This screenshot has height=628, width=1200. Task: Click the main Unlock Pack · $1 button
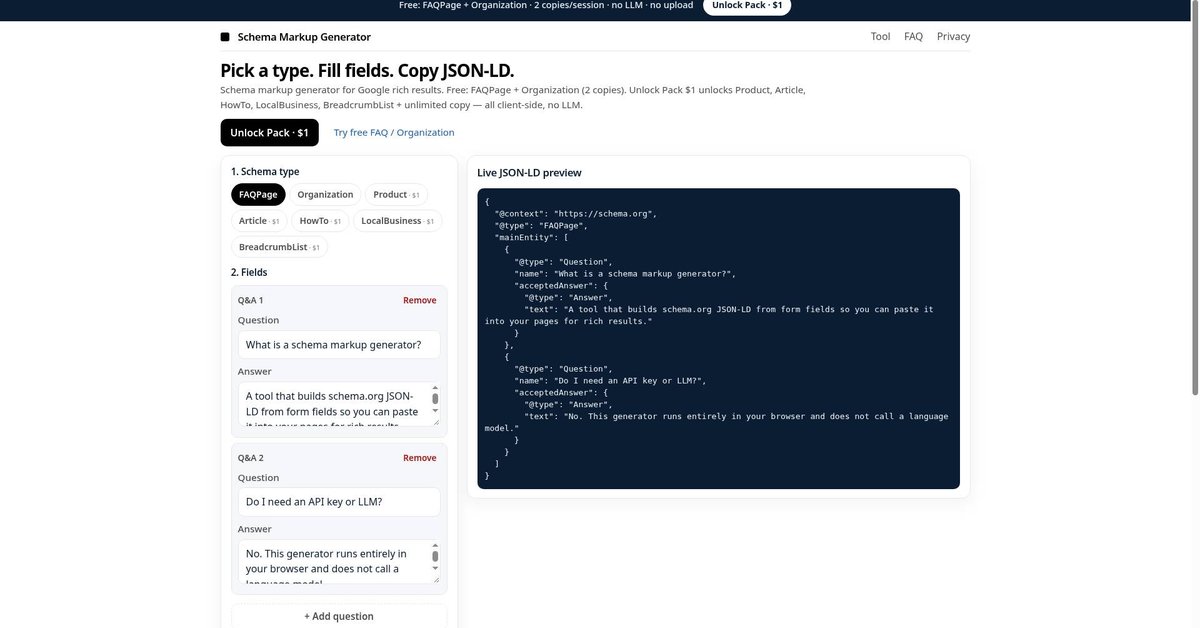(270, 132)
